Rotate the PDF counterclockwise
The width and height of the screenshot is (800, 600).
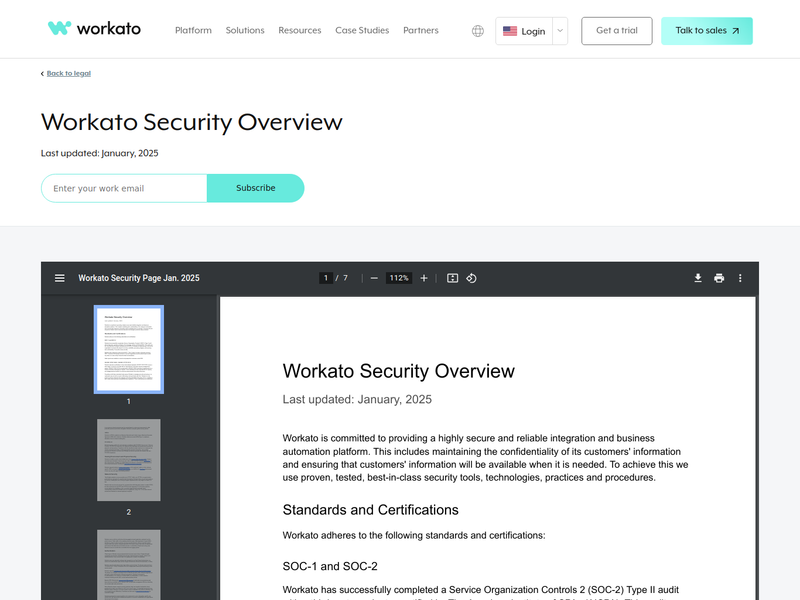coord(471,278)
